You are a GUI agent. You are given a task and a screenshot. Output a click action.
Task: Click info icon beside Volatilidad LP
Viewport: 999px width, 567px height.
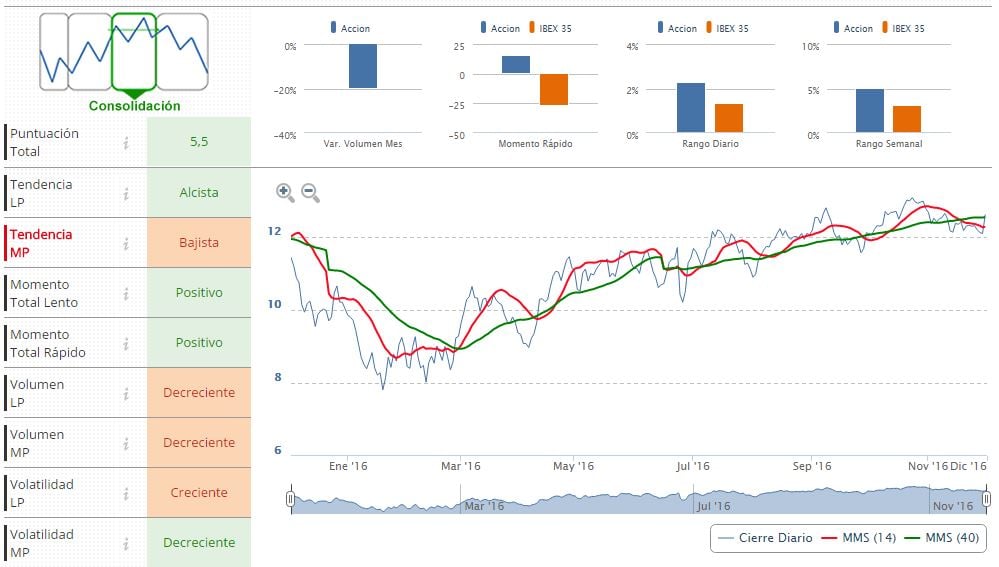[x=126, y=493]
